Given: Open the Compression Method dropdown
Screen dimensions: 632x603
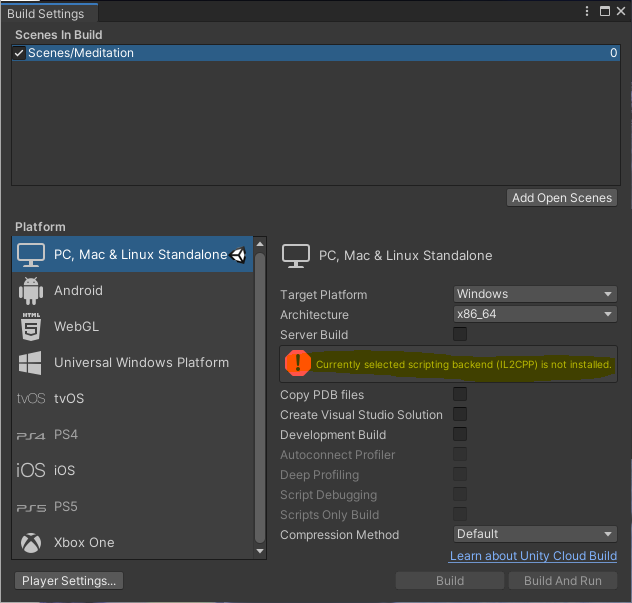Looking at the screenshot, I should [x=535, y=534].
